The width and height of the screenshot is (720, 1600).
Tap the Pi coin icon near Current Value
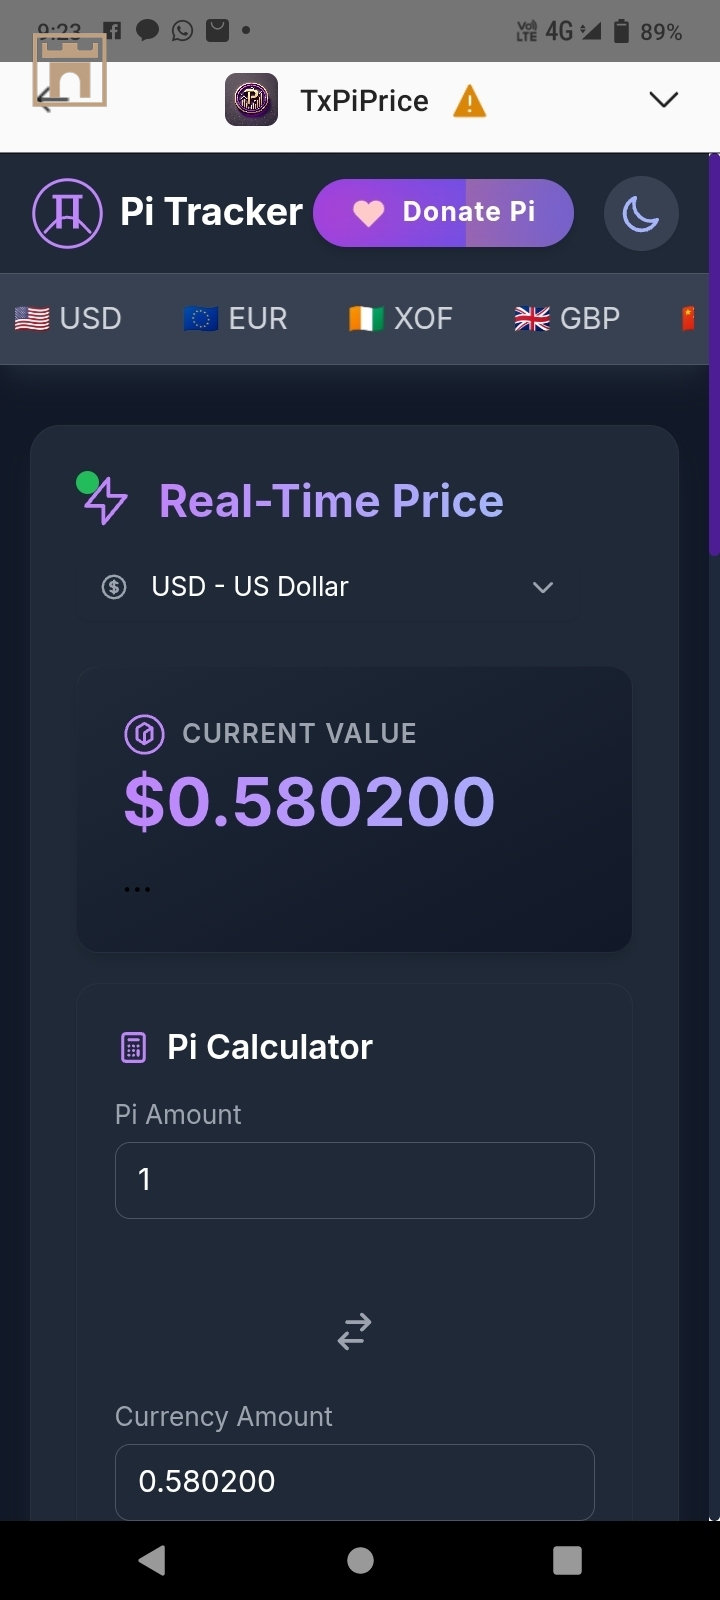coord(144,734)
